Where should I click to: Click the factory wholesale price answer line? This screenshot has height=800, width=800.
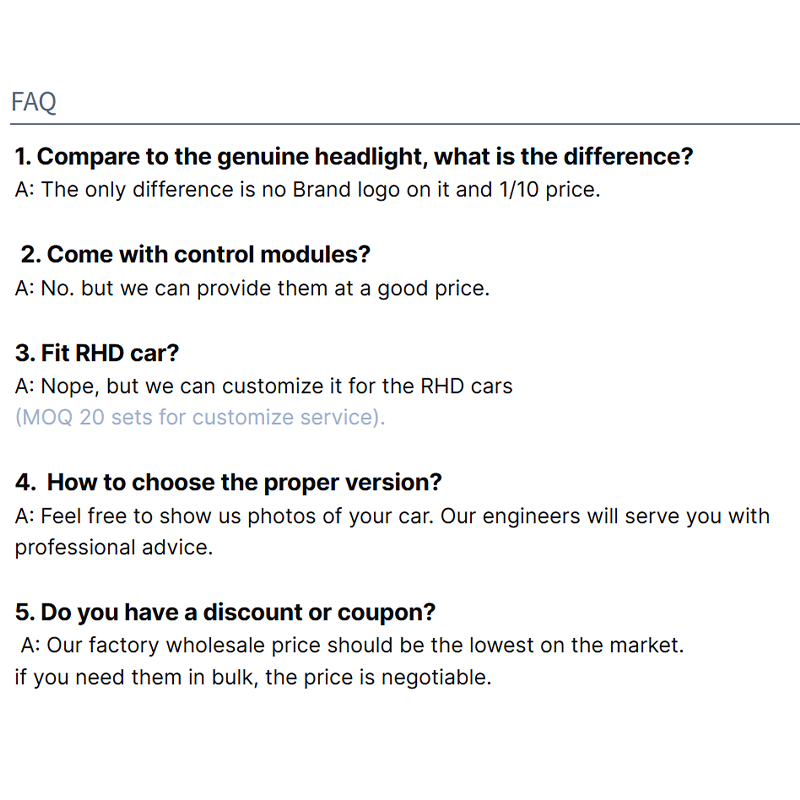coord(352,645)
